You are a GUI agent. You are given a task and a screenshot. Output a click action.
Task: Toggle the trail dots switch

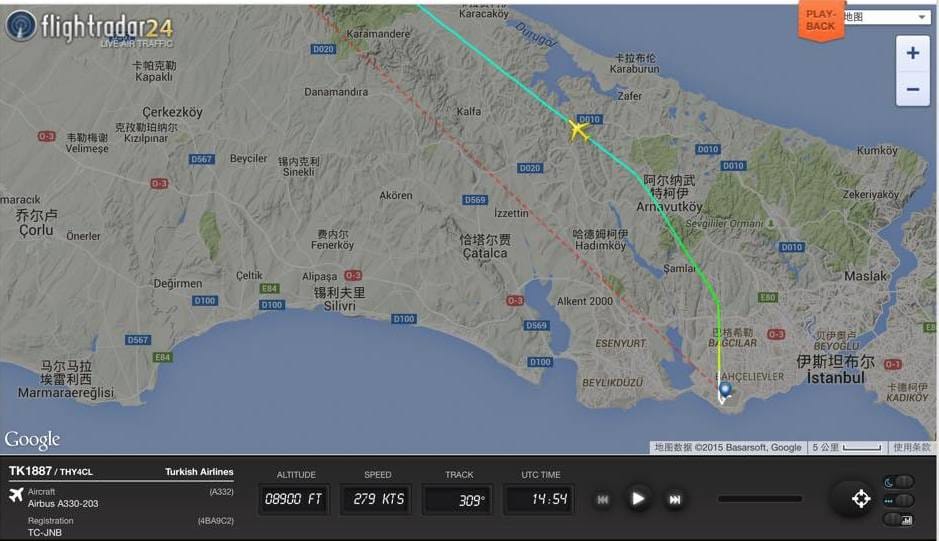(899, 500)
